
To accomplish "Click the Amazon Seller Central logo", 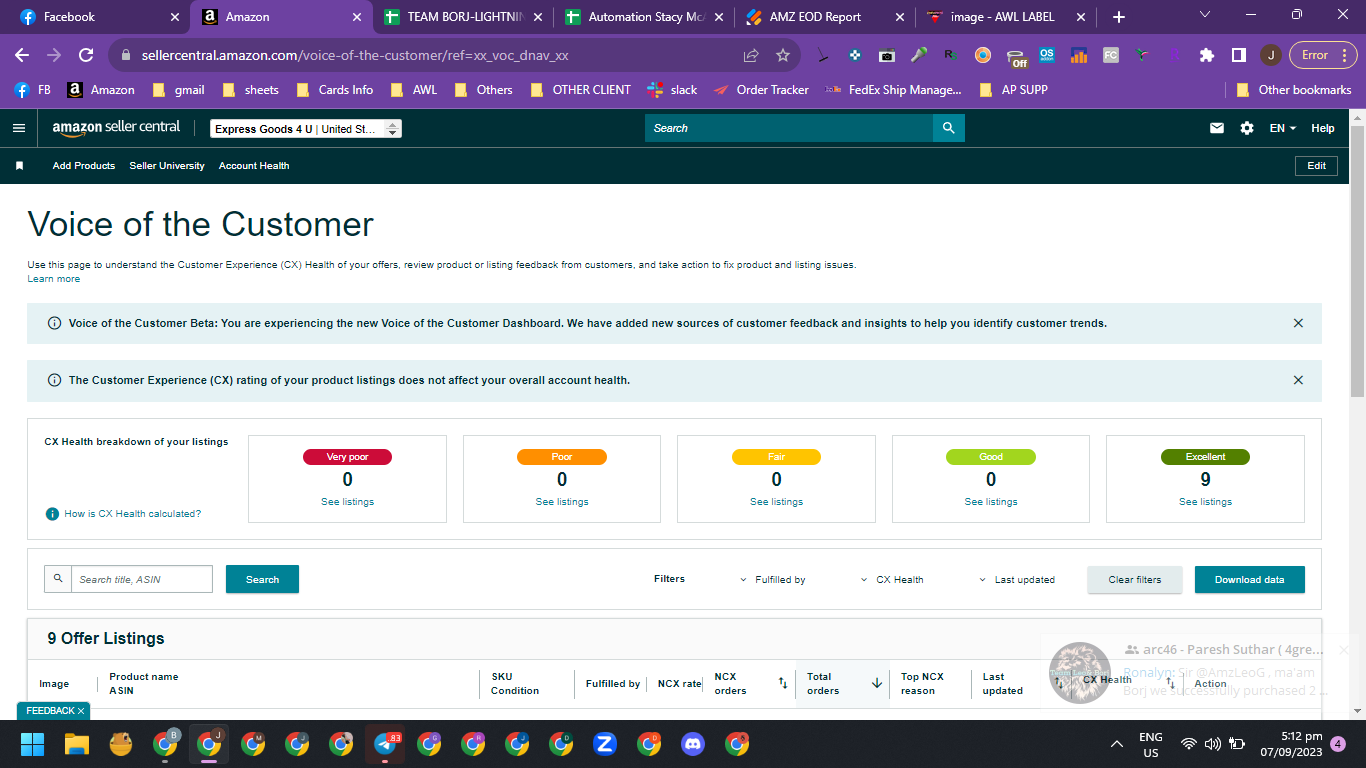I will coord(116,128).
